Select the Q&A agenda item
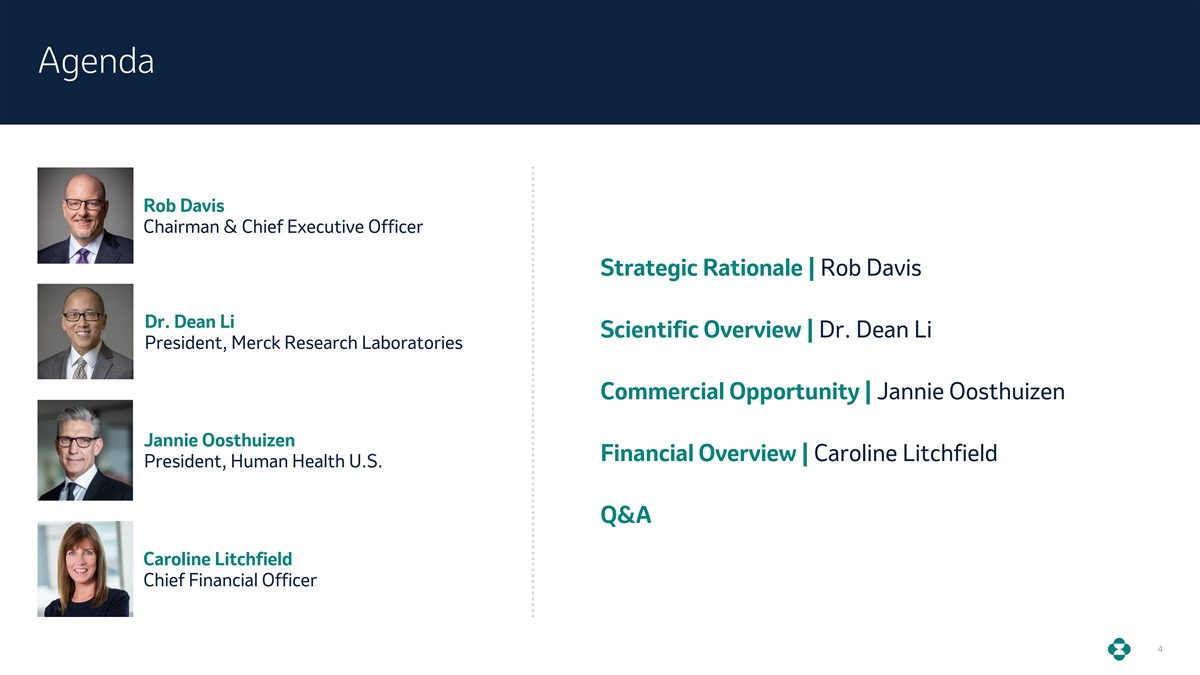This screenshot has width=1200, height=675. point(625,516)
